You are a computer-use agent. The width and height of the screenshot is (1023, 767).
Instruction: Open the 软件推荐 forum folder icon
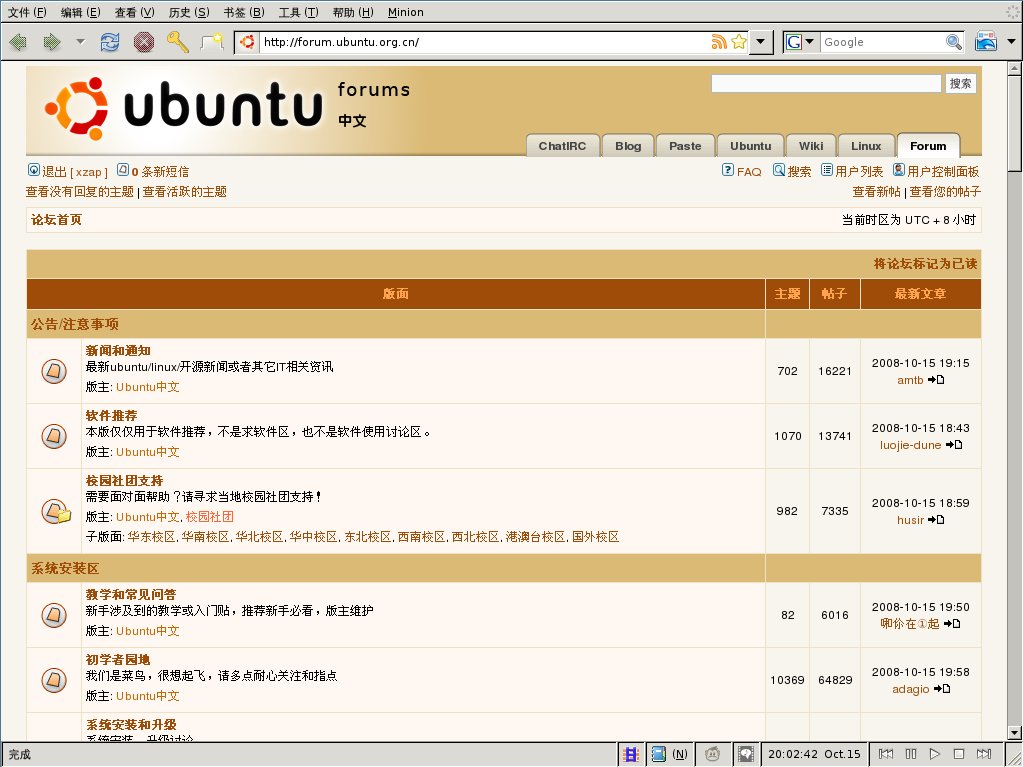pyautogui.click(x=54, y=436)
